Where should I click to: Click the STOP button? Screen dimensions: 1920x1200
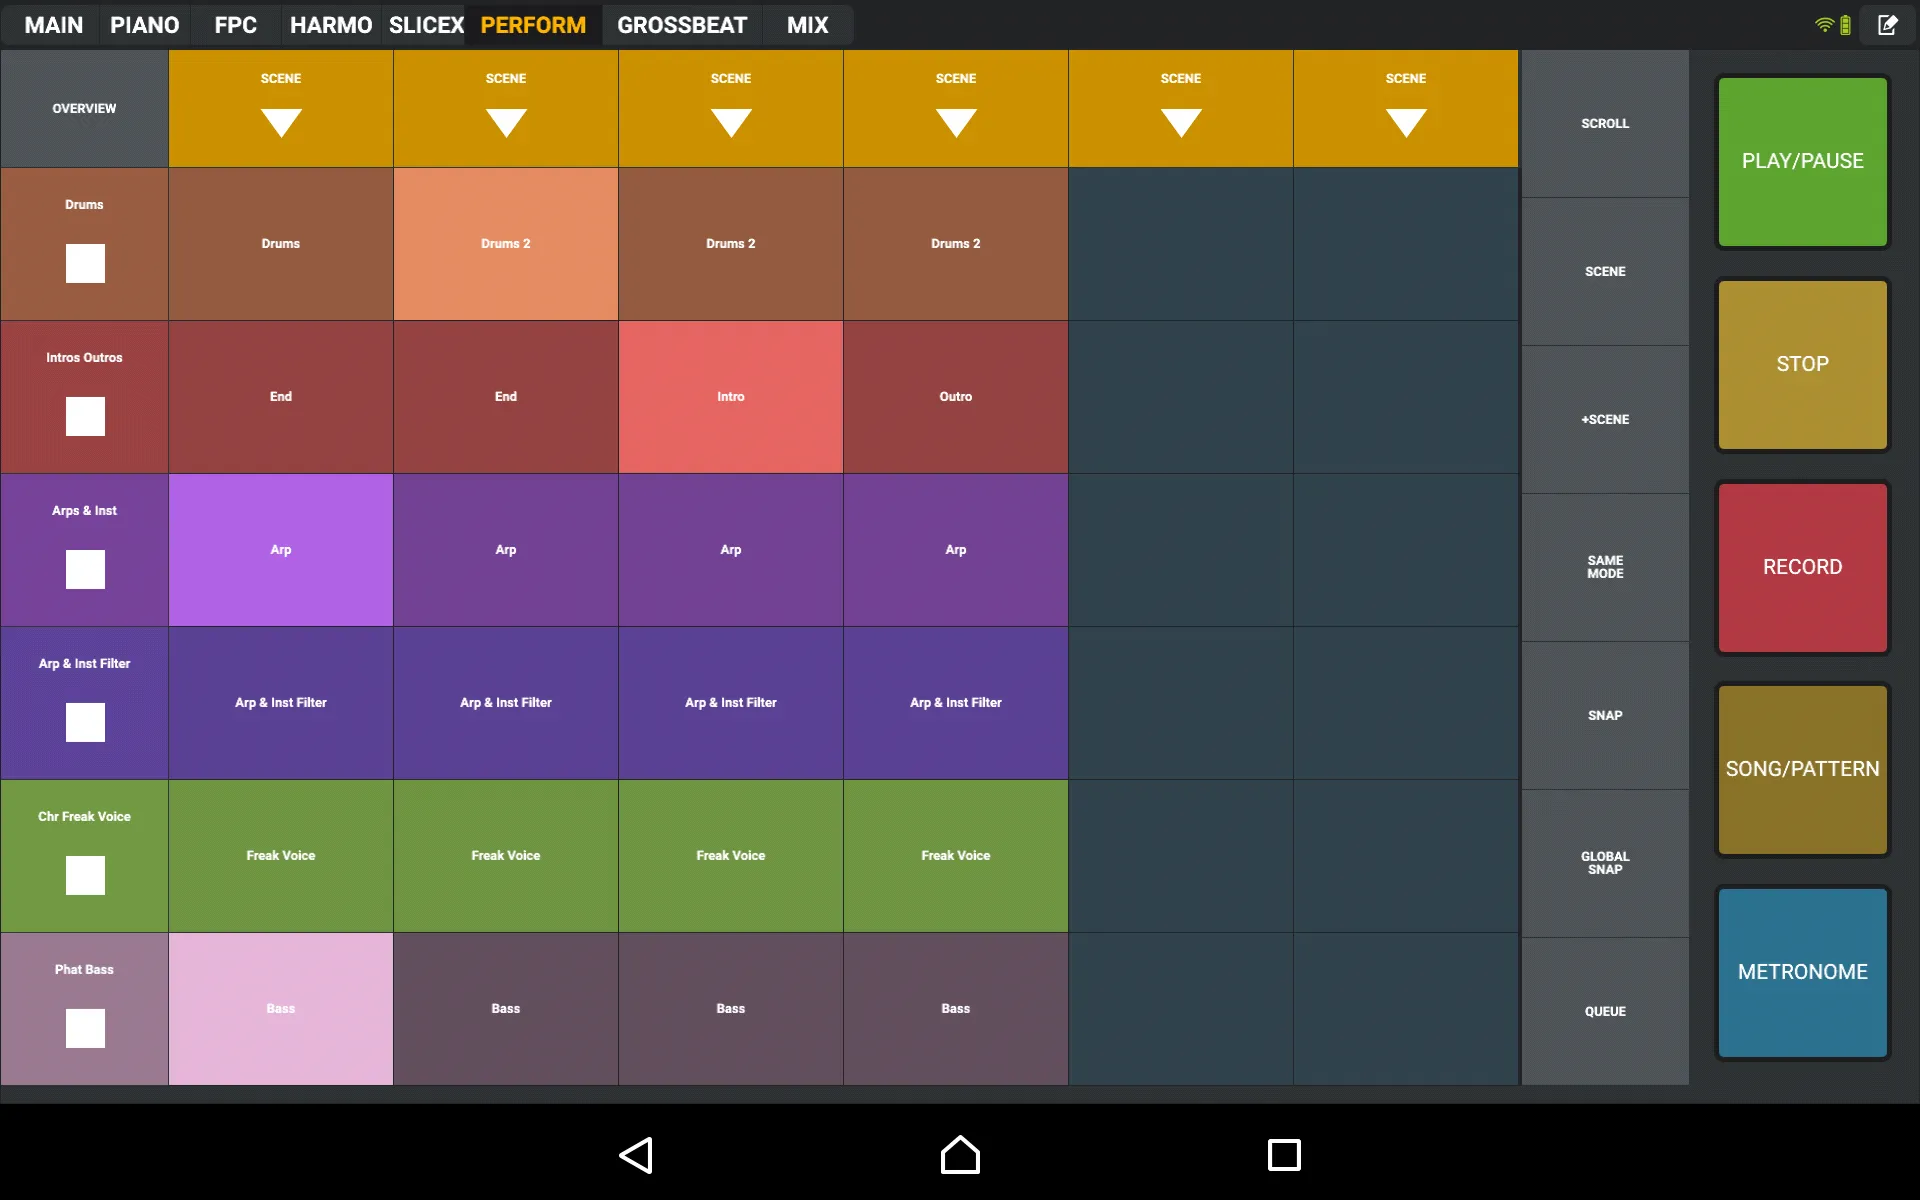[1803, 364]
